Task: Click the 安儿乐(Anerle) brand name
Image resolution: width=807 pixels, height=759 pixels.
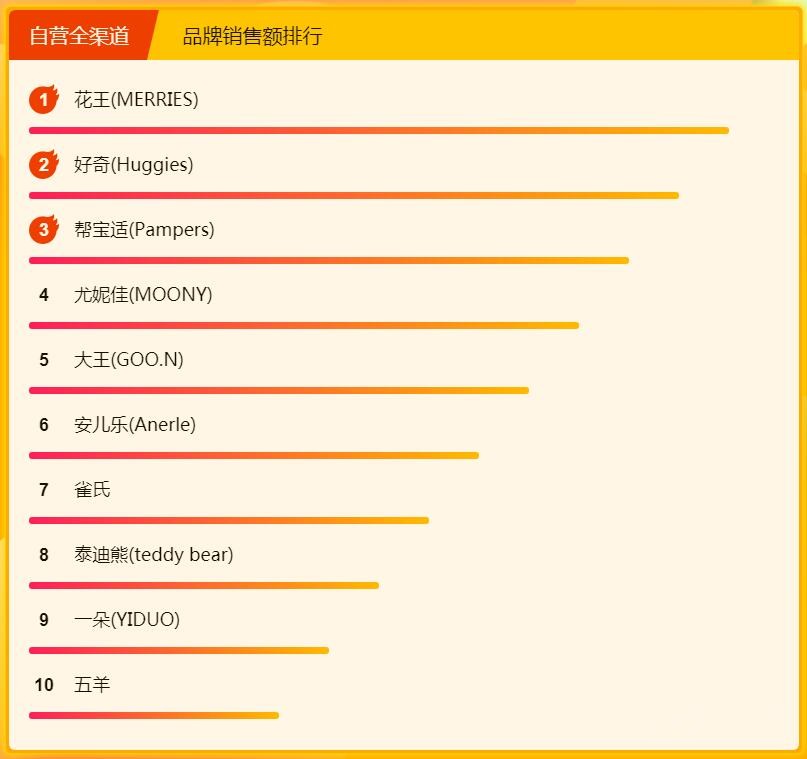Action: pyautogui.click(x=135, y=425)
